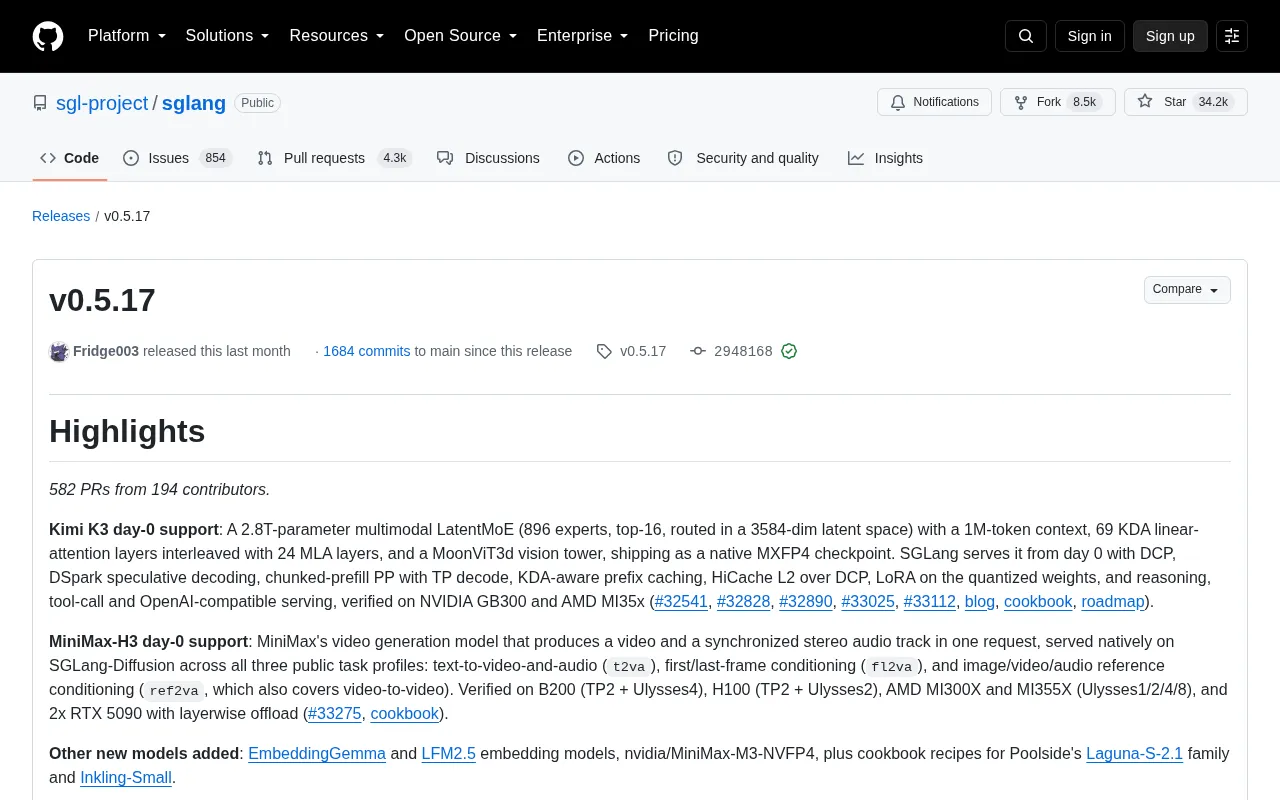Expand the Platform menu

click(x=127, y=36)
